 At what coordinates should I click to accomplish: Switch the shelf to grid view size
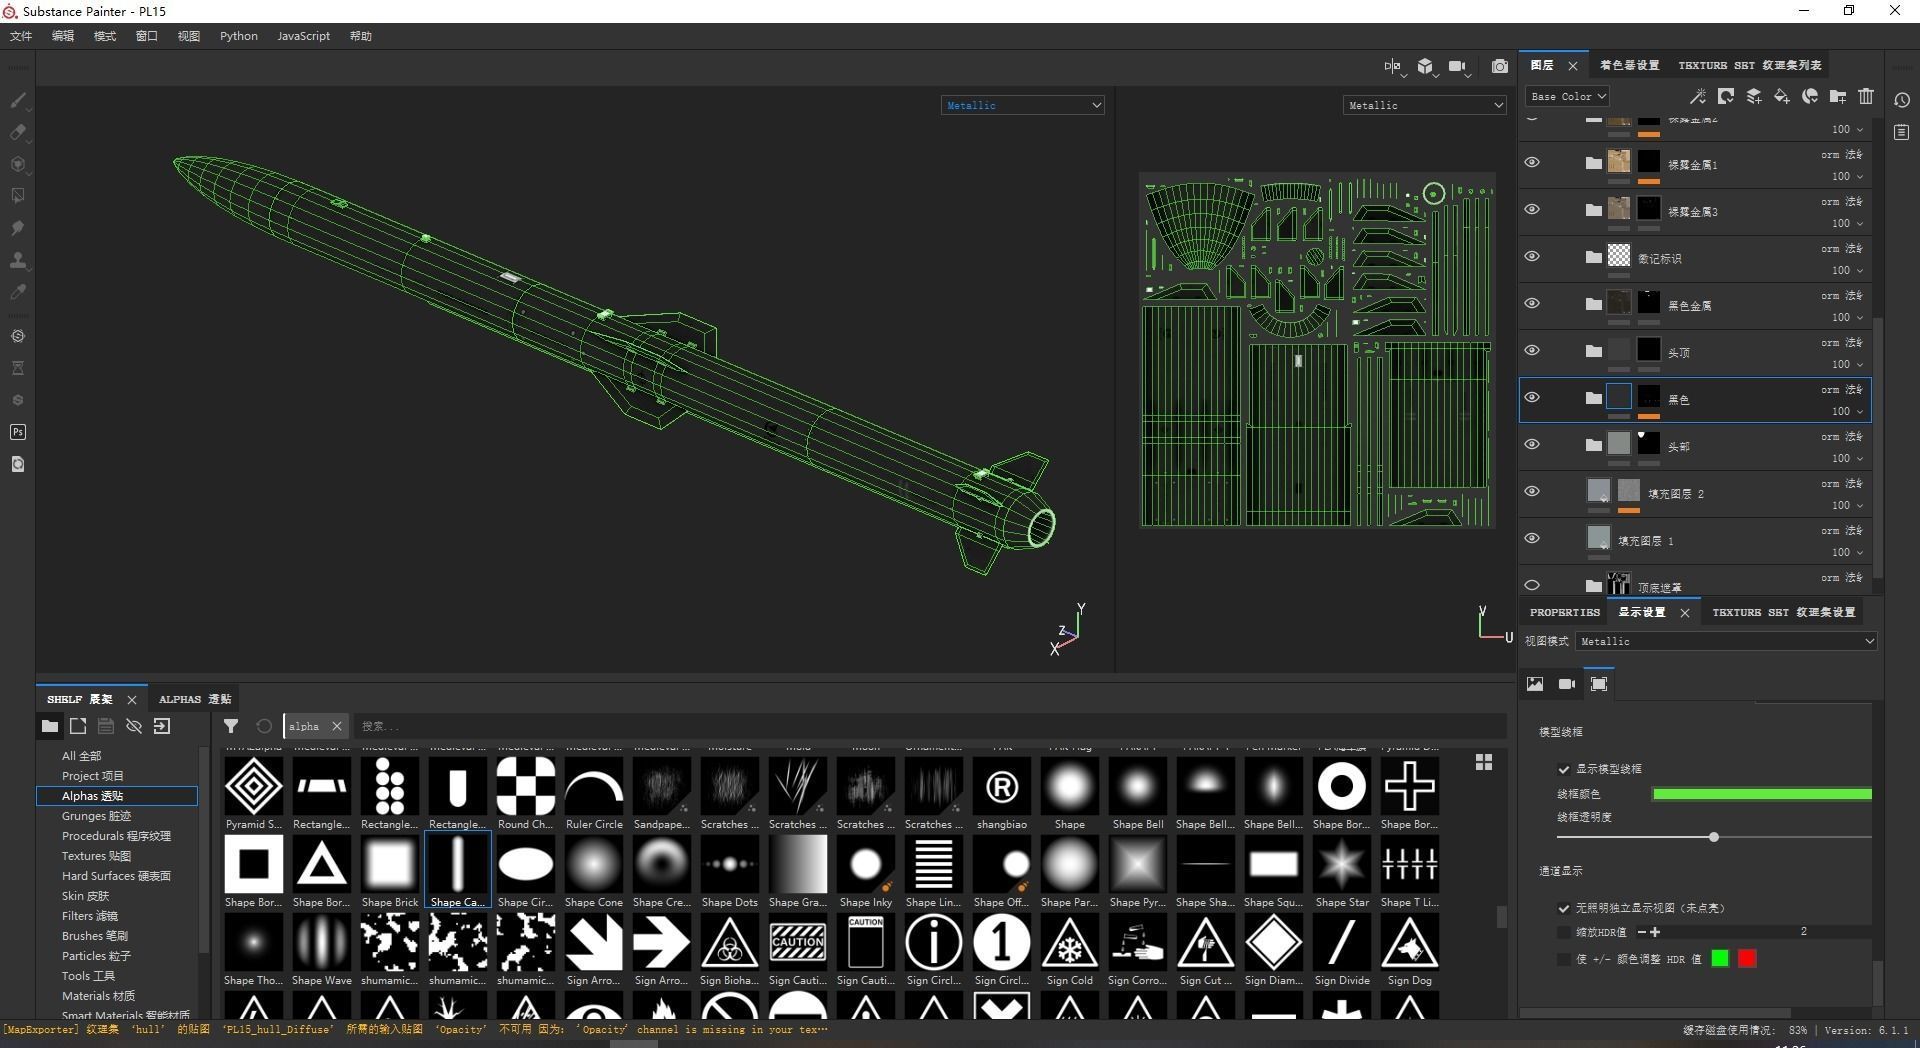click(x=1484, y=762)
